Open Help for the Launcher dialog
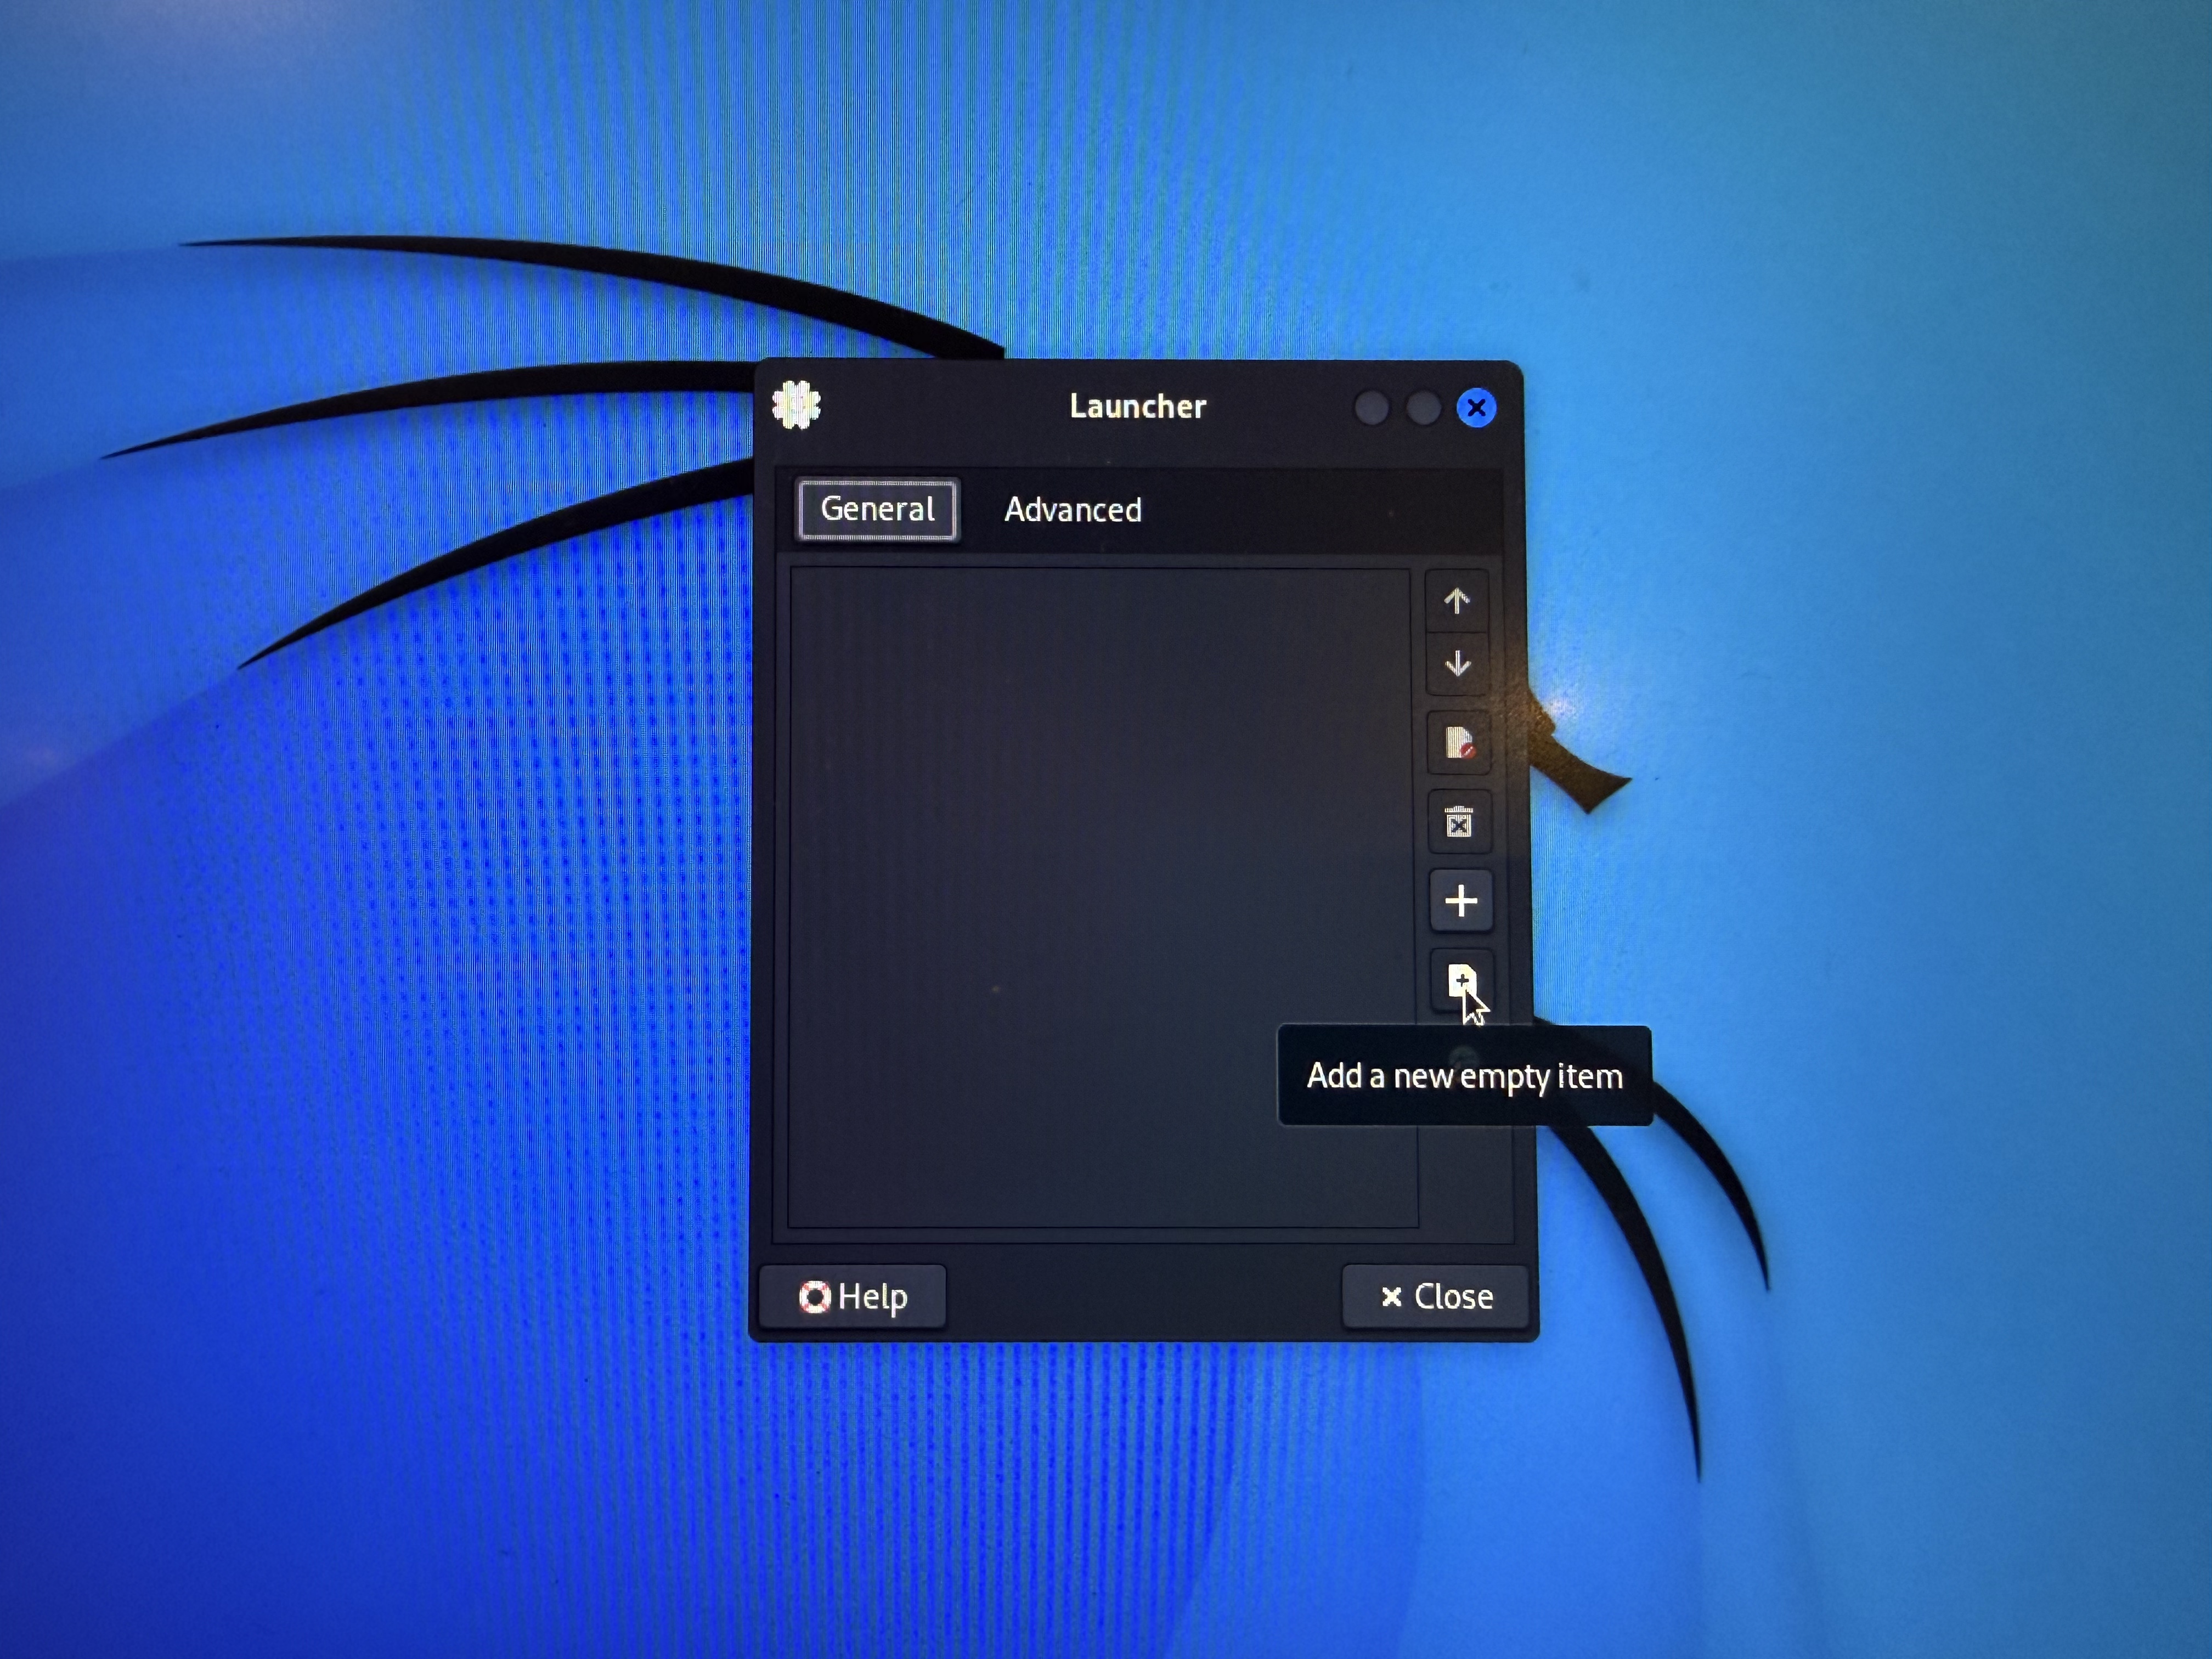Viewport: 2212px width, 1659px height. (x=853, y=1297)
